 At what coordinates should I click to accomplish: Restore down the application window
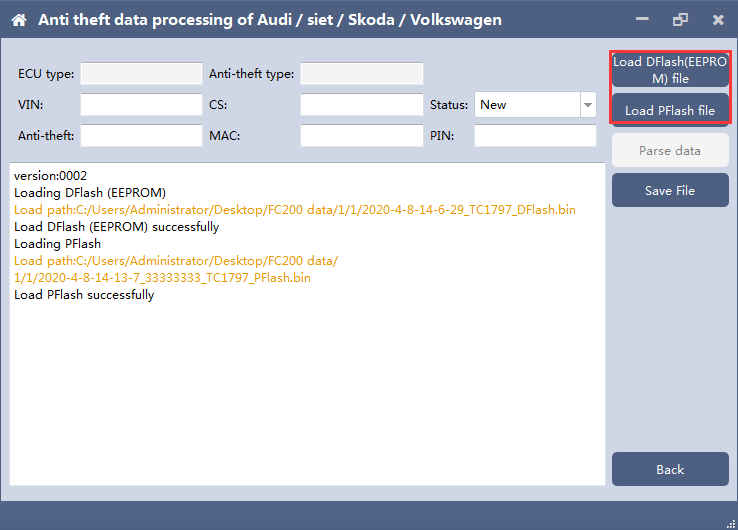[680, 20]
